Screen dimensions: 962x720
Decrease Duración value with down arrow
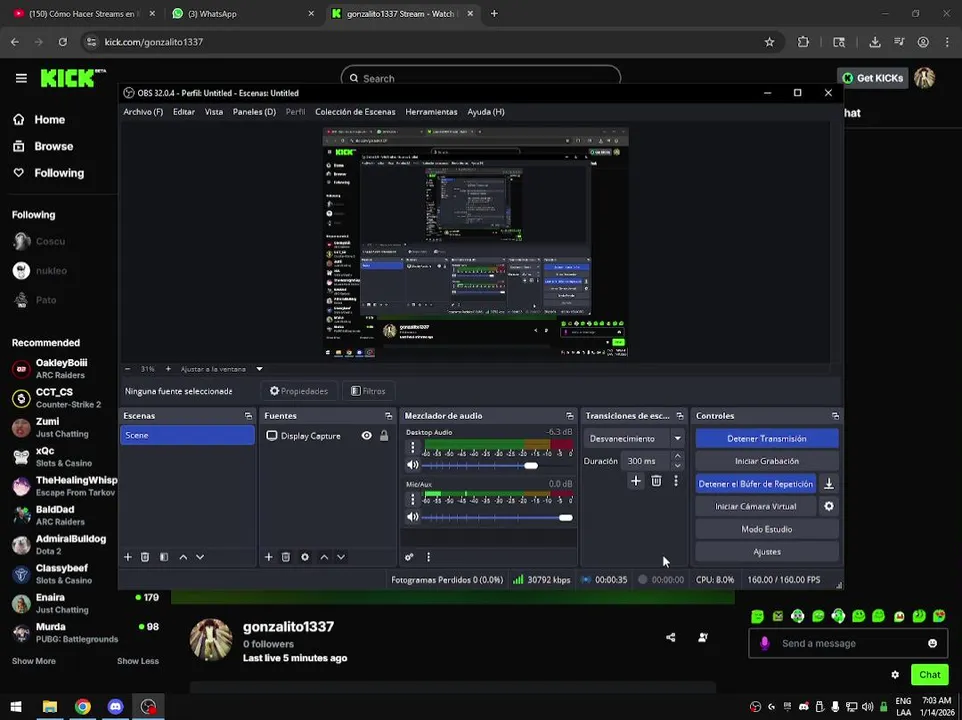[x=677, y=465]
